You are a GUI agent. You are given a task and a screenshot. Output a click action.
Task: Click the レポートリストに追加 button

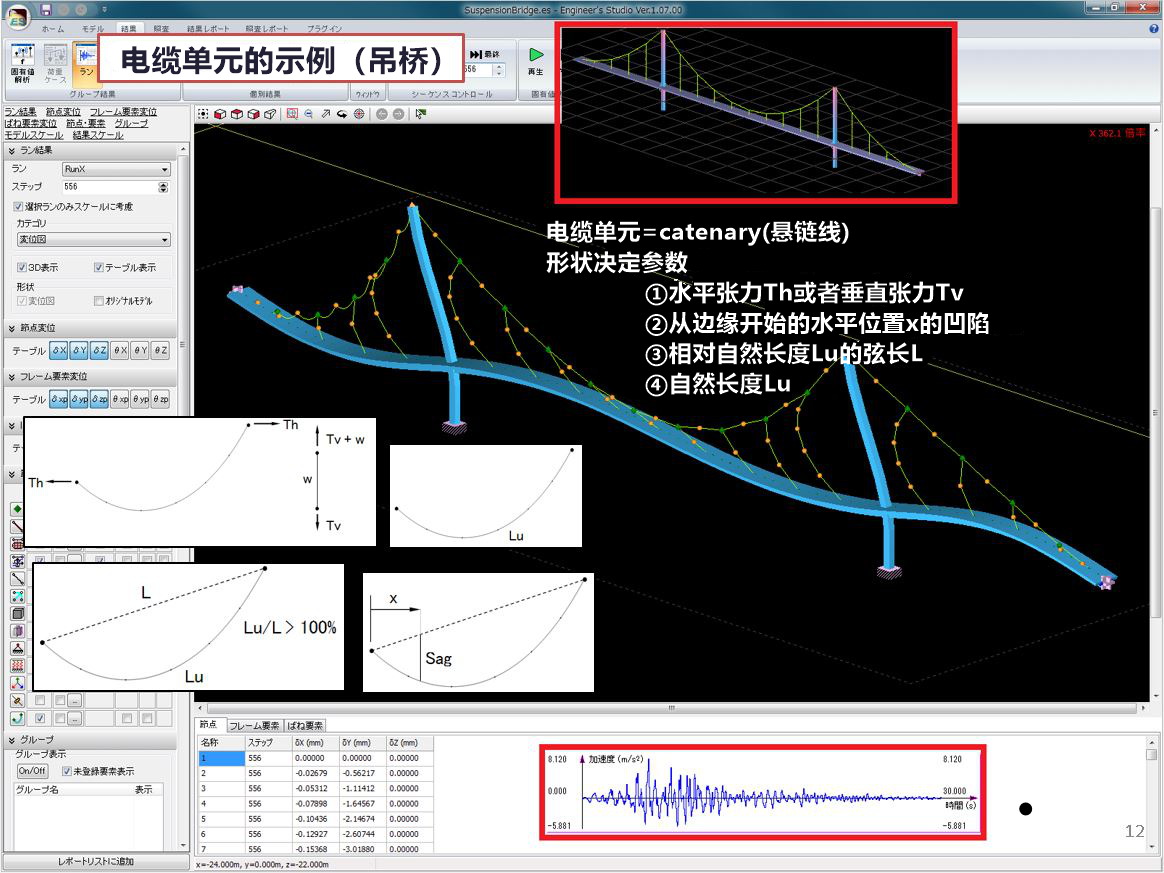click(96, 862)
